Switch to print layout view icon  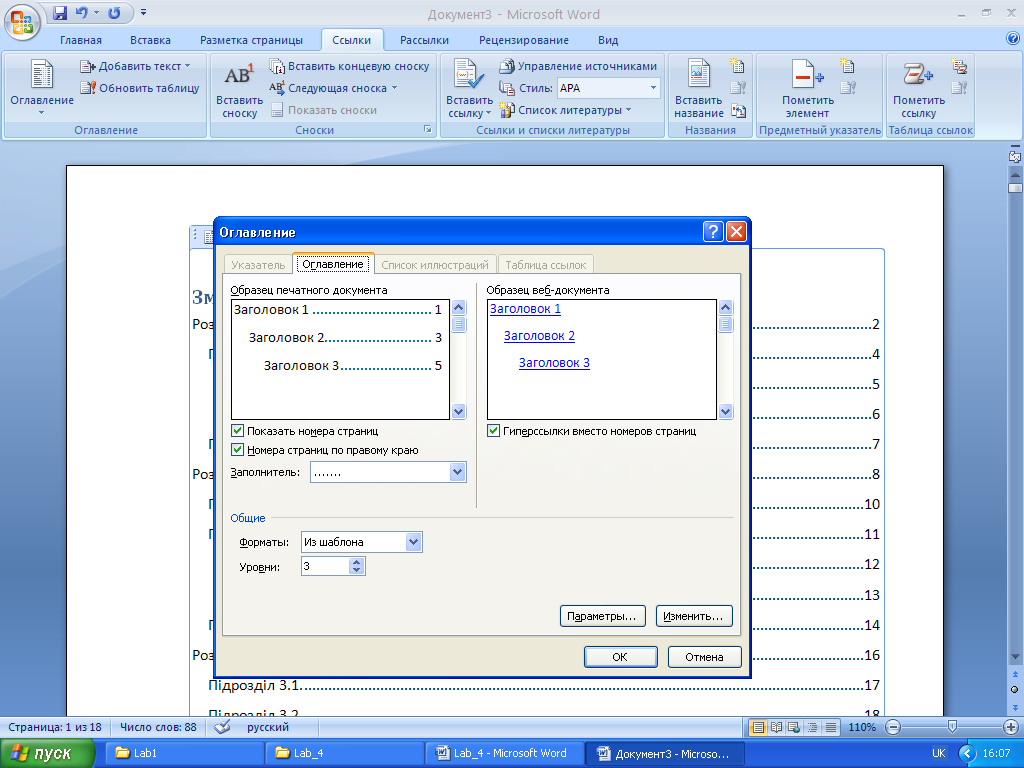pyautogui.click(x=758, y=727)
